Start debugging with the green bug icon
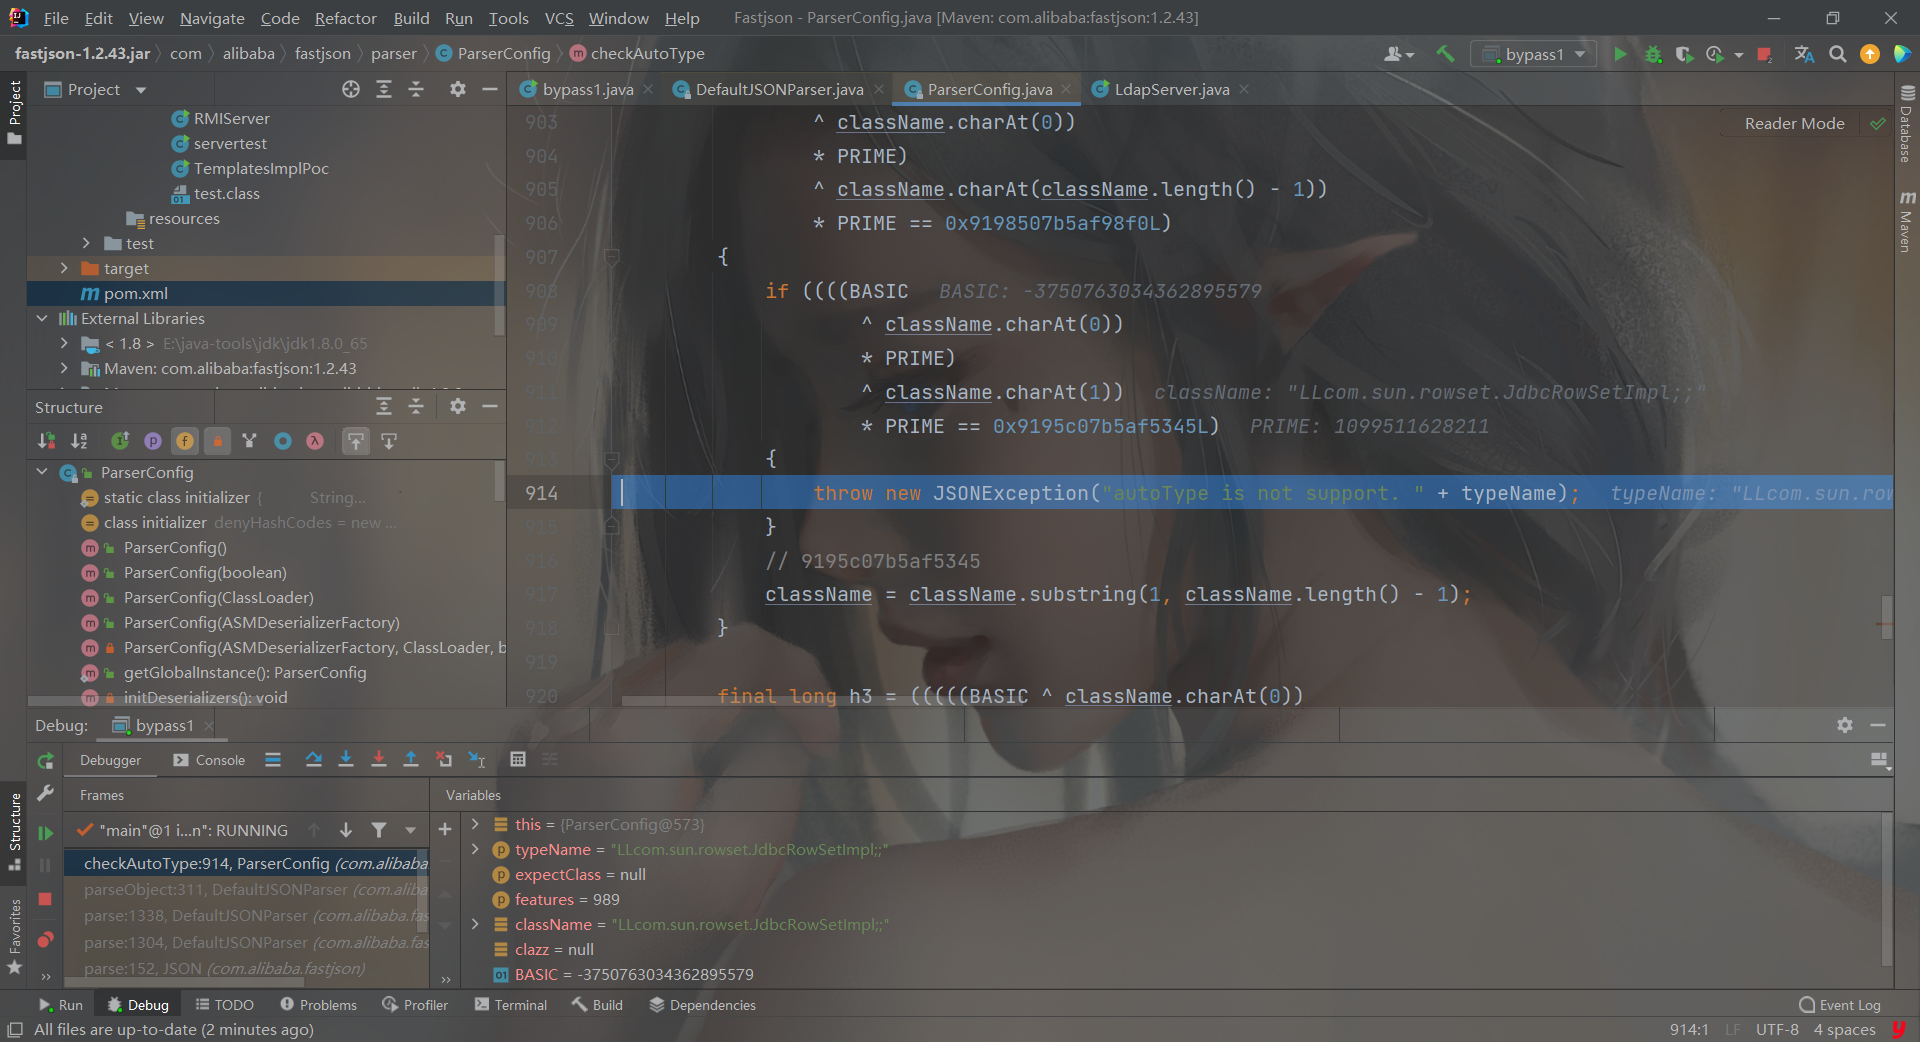The height and width of the screenshot is (1042, 1920). tap(1653, 54)
